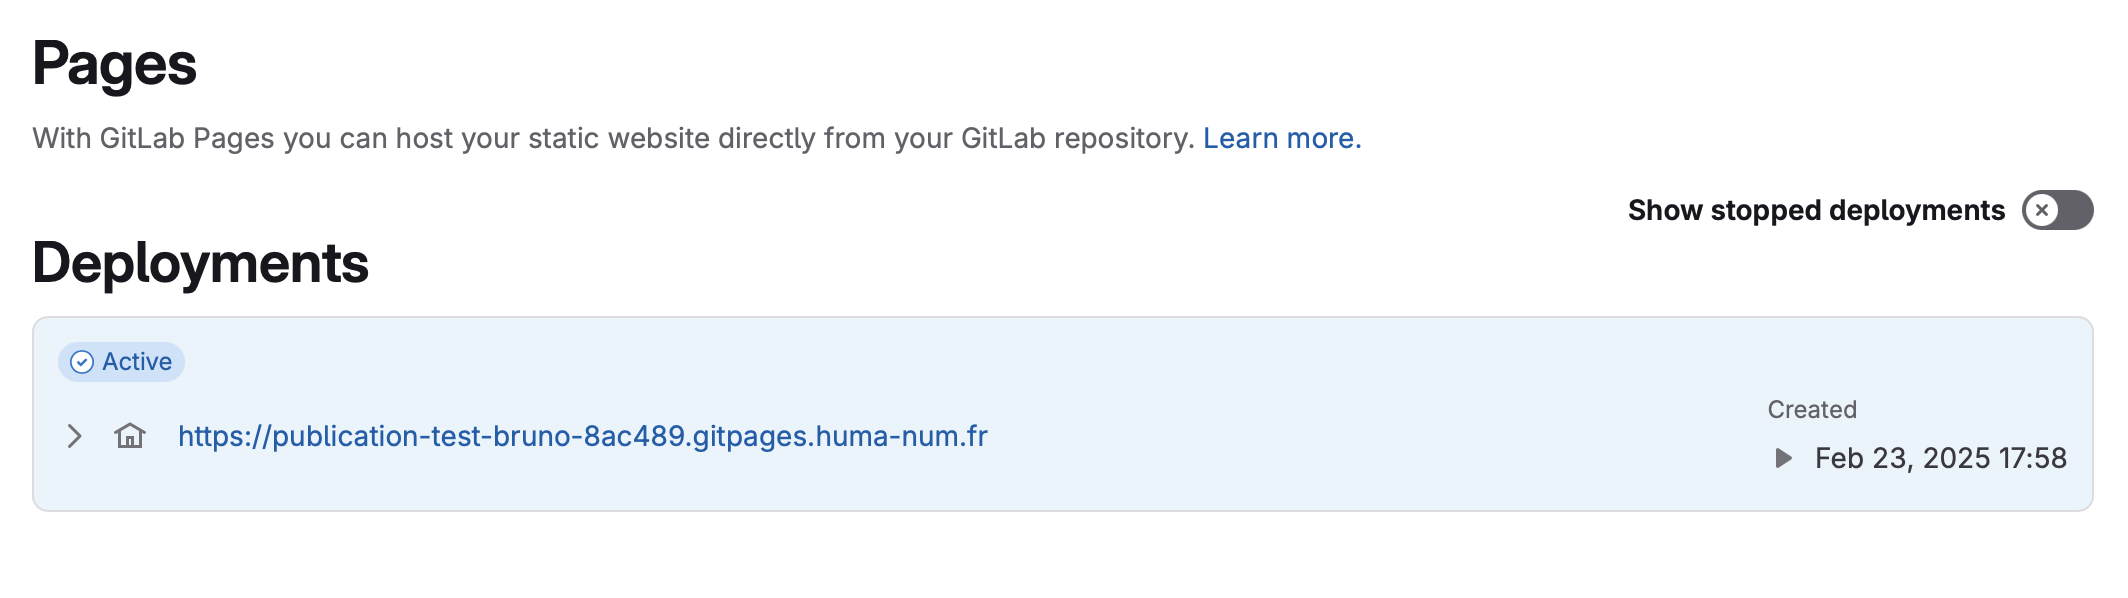Toggle the Show stopped deployments switch
2128x598 pixels.
2057,210
